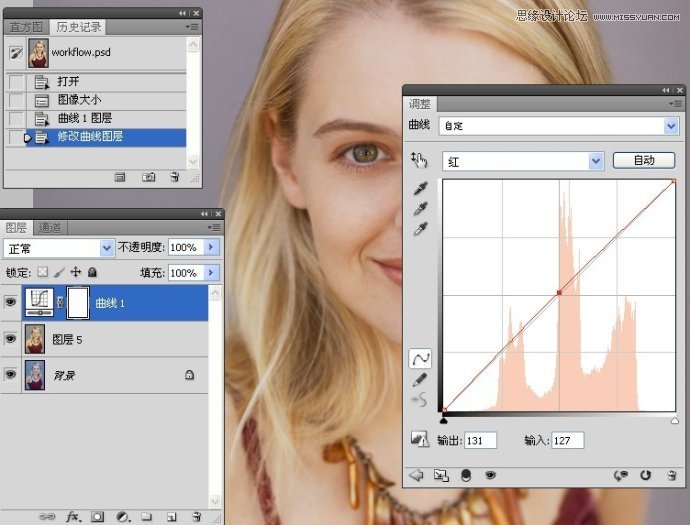Click the black point input slider
690x525 pixels.
tap(444, 420)
